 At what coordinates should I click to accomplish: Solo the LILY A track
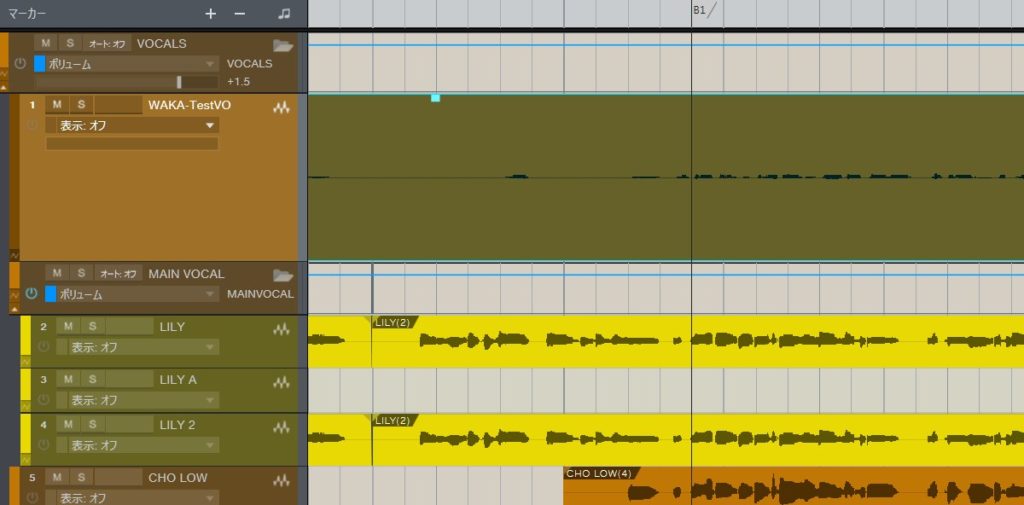(92, 379)
